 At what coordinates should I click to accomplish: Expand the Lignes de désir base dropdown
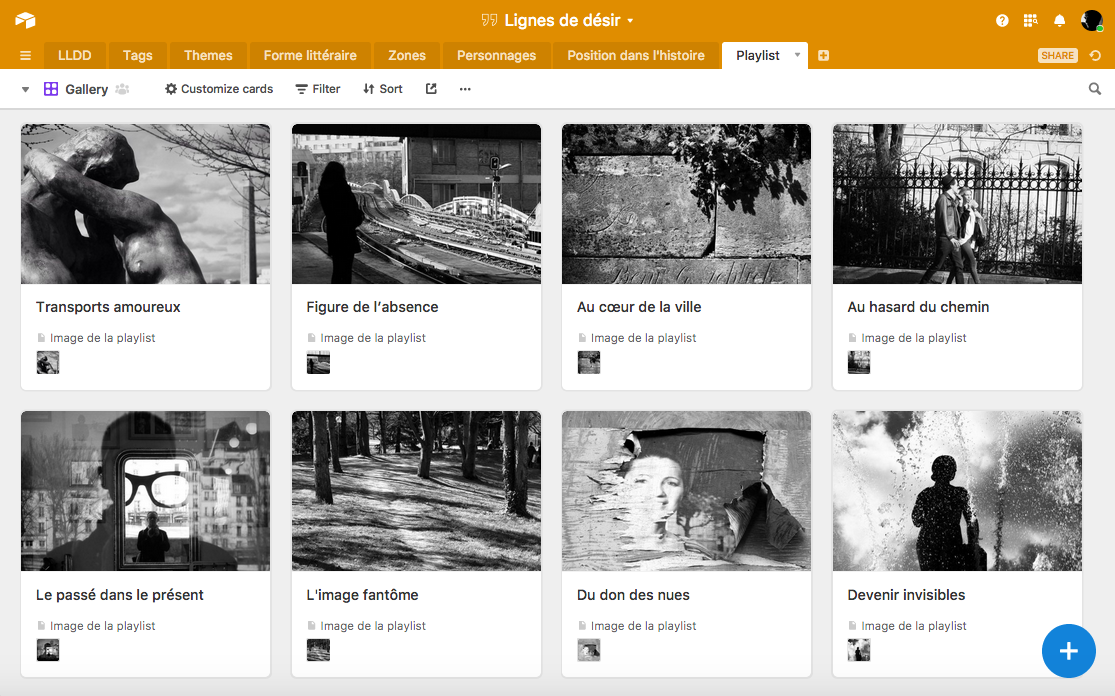coord(630,21)
